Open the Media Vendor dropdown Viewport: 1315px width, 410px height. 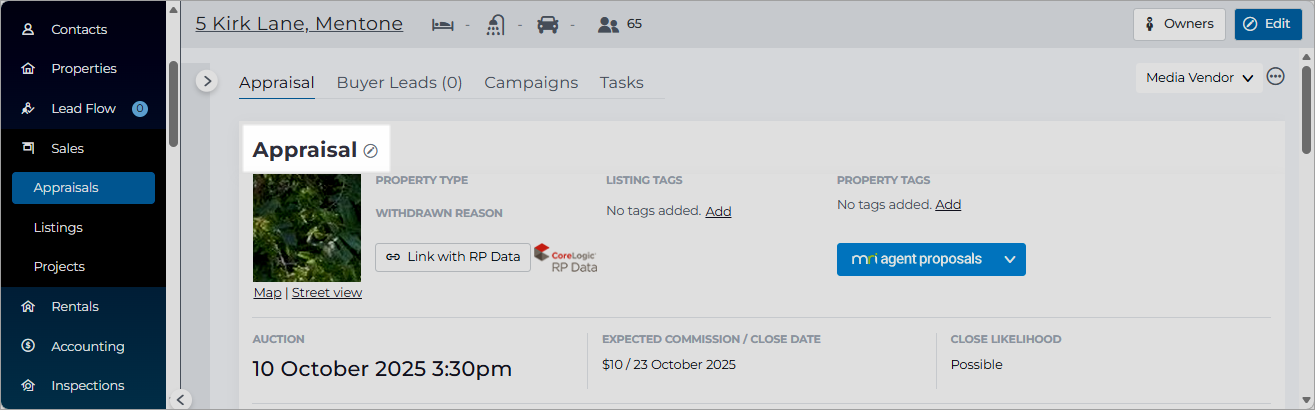pyautogui.click(x=1199, y=77)
